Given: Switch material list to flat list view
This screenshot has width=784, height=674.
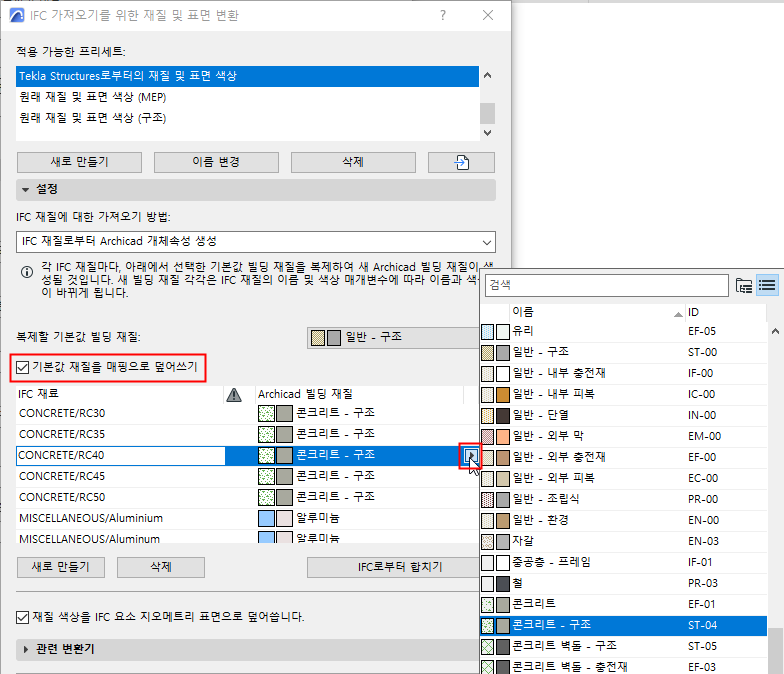Looking at the screenshot, I should 767,286.
